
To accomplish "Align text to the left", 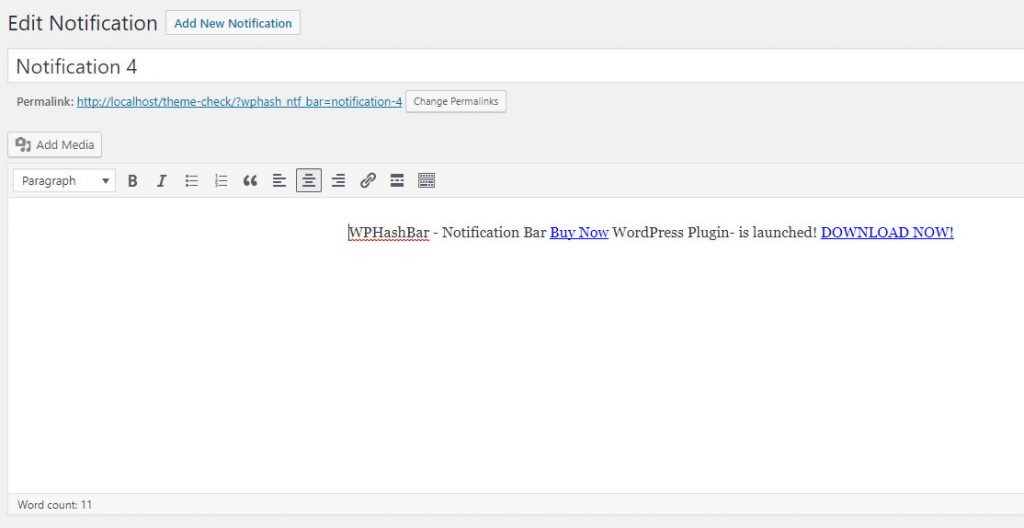I will (279, 181).
